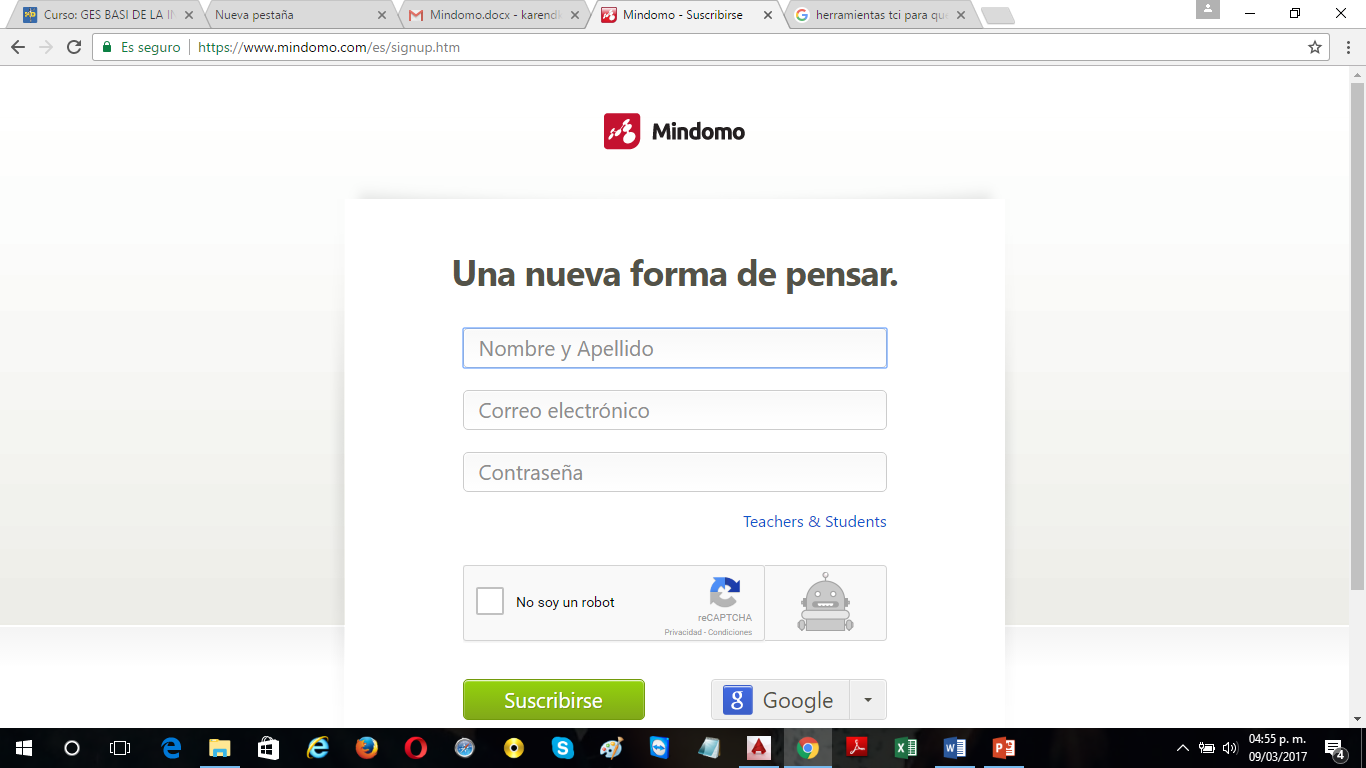Open Word from the taskbar
This screenshot has width=1366, height=768.
tap(955, 748)
